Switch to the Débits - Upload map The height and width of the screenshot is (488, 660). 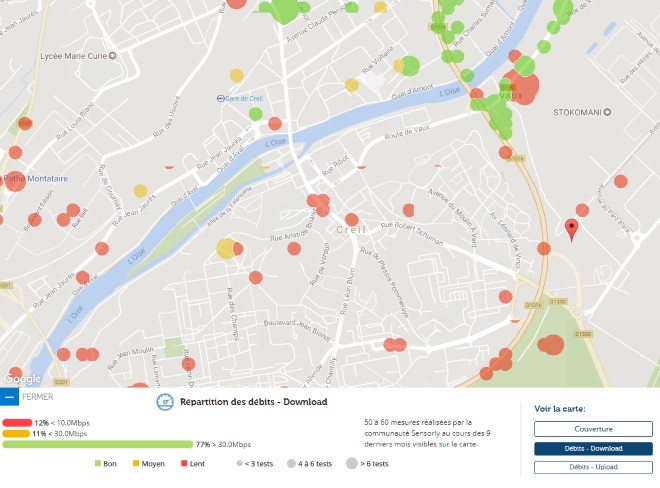tap(592, 467)
